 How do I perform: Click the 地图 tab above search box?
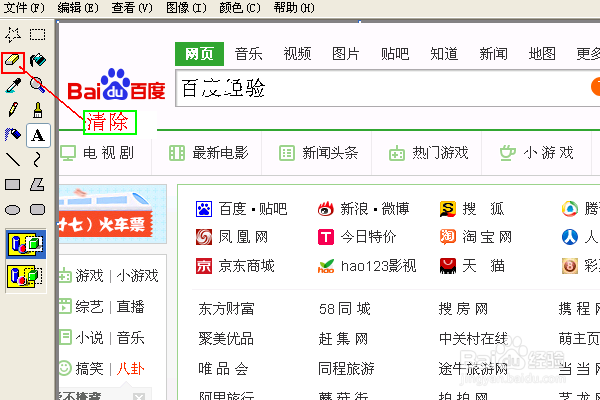[x=542, y=54]
